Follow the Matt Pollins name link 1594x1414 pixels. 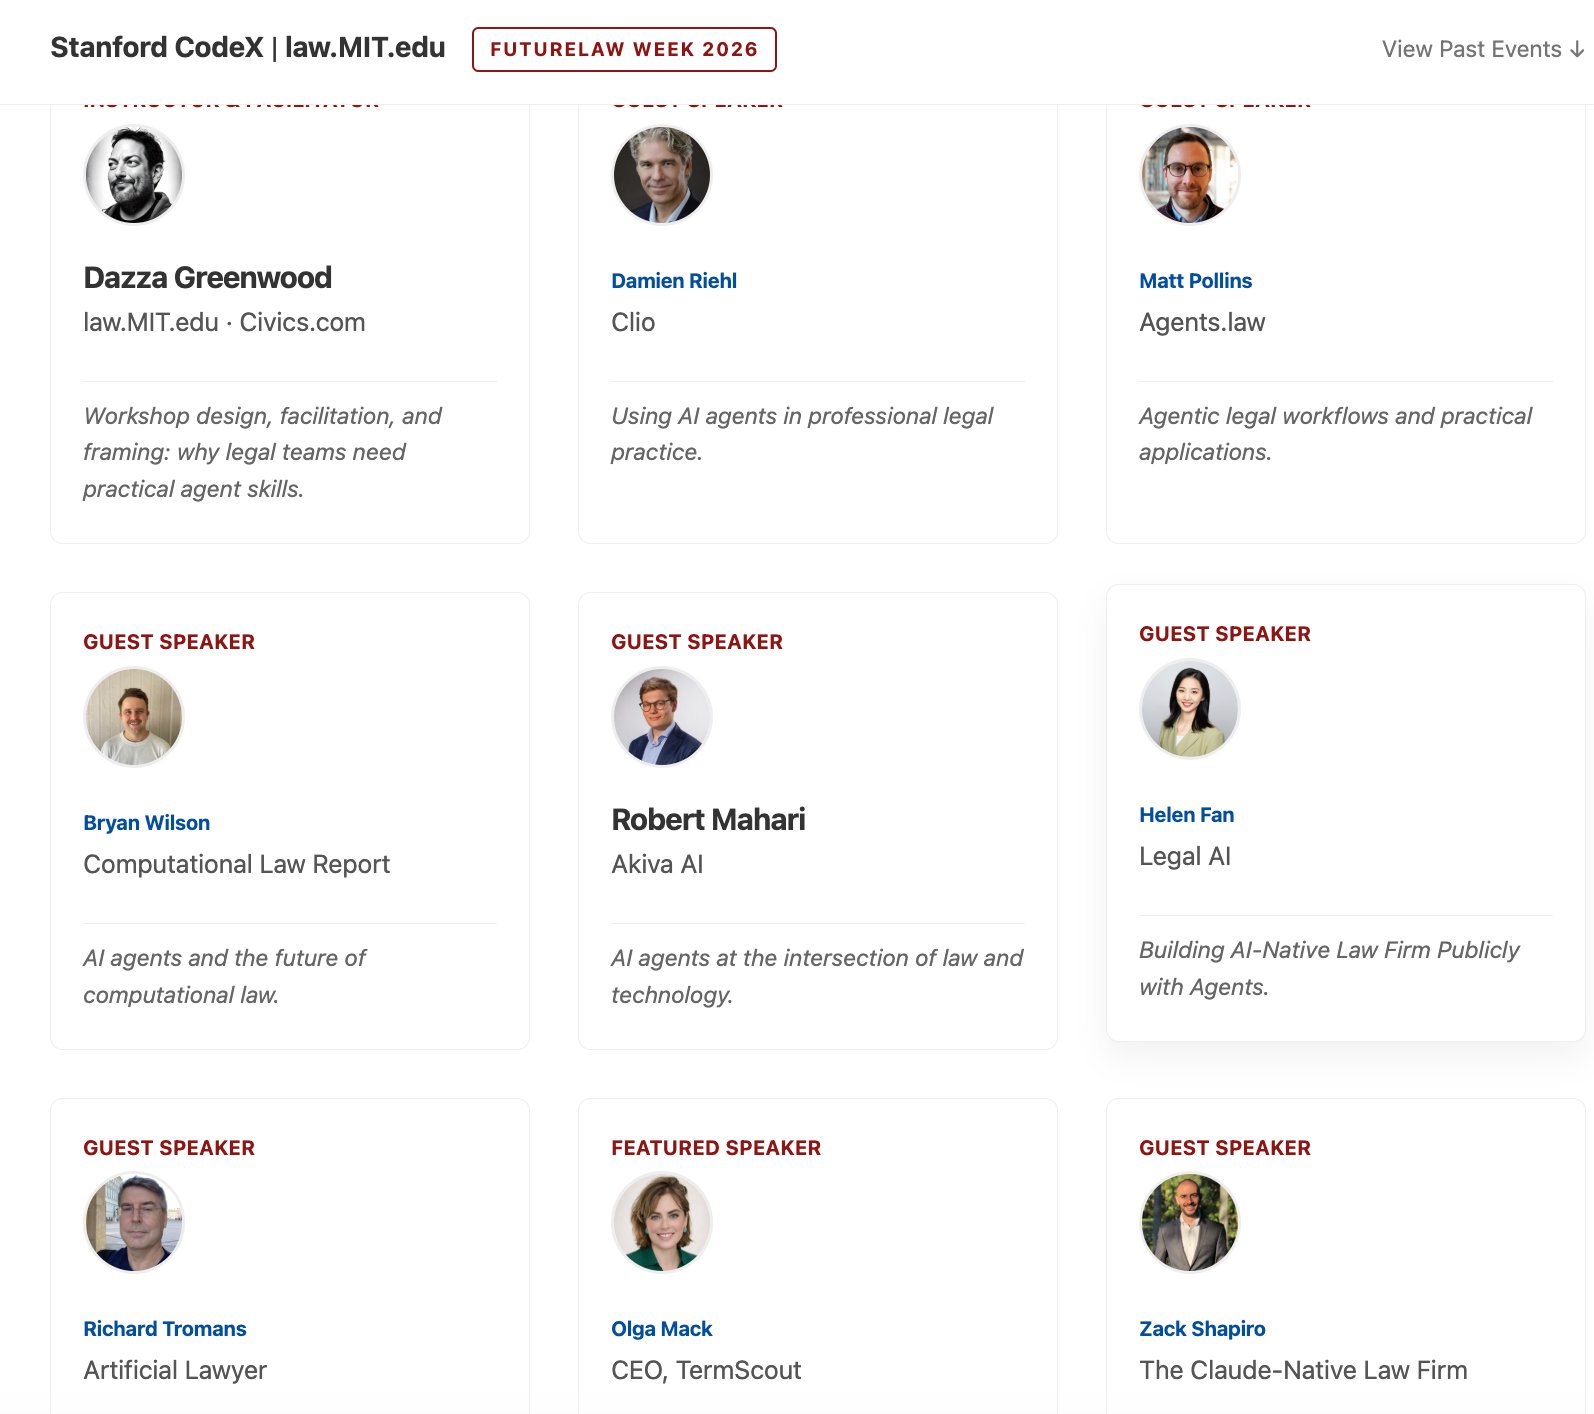[1195, 281]
